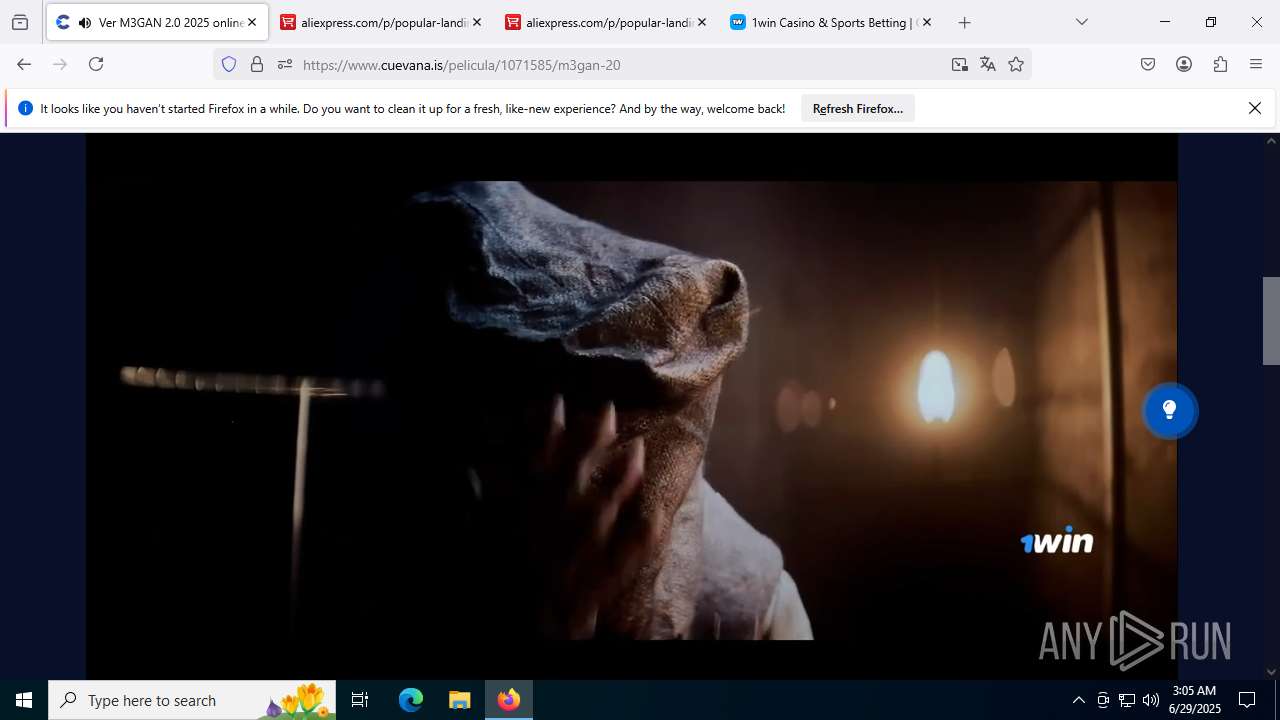The height and width of the screenshot is (720, 1280).
Task: Open picture-in-picture from address bar
Action: coord(960,64)
